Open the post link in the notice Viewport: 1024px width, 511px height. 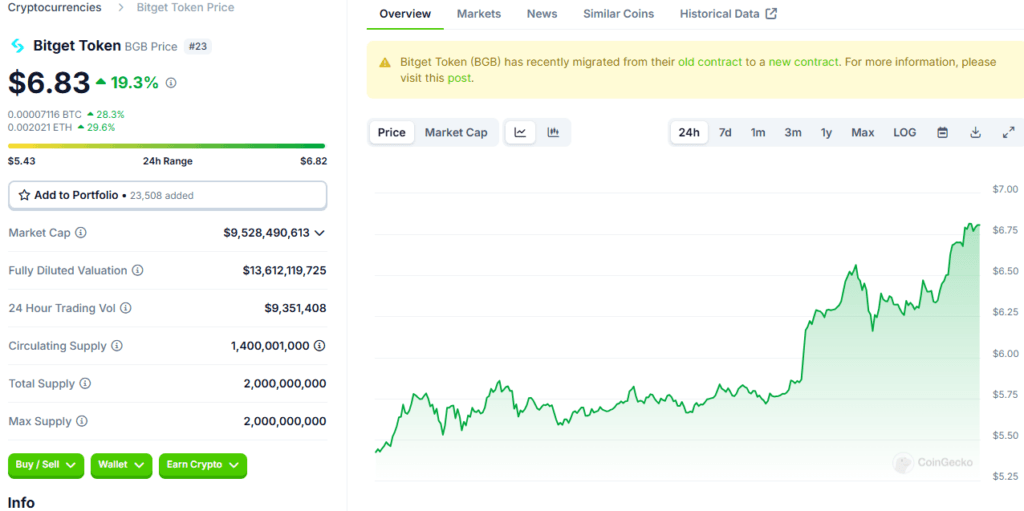point(458,78)
